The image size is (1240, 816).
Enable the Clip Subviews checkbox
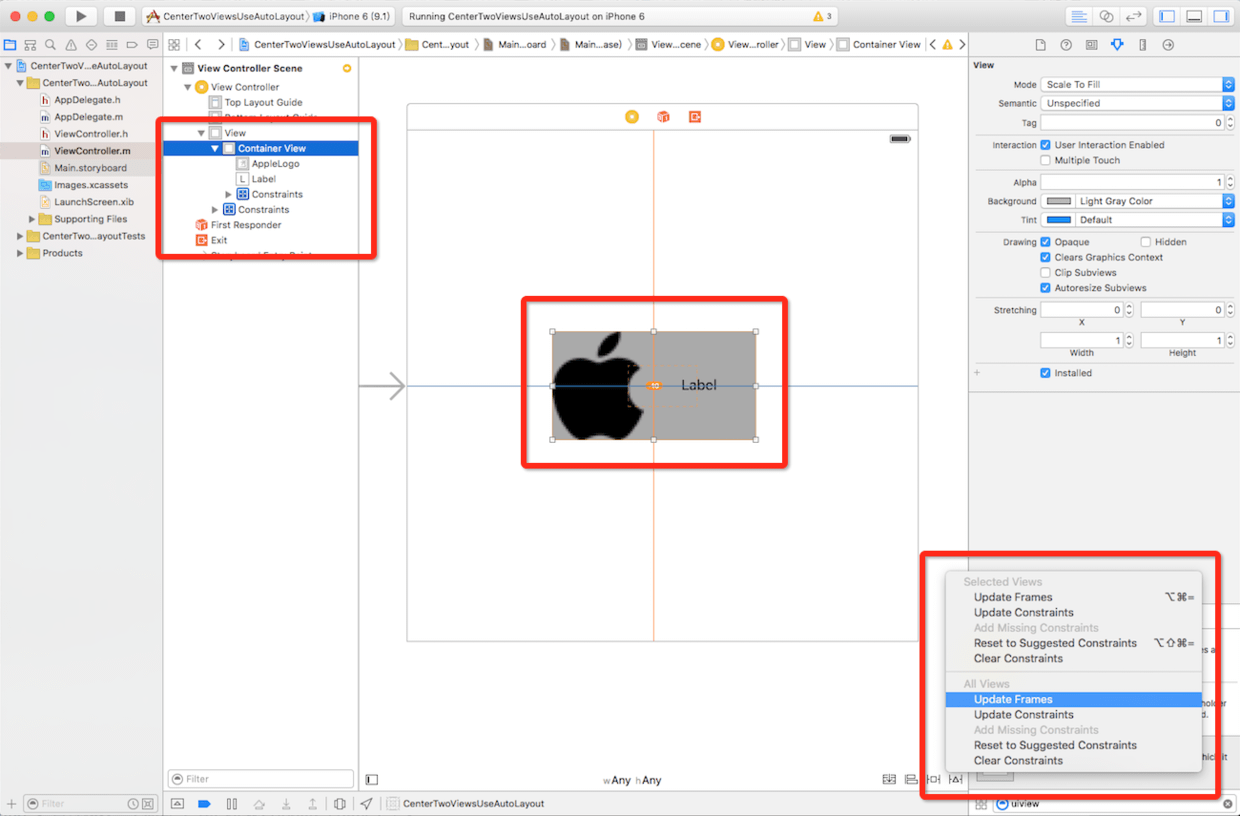[x=1046, y=272]
